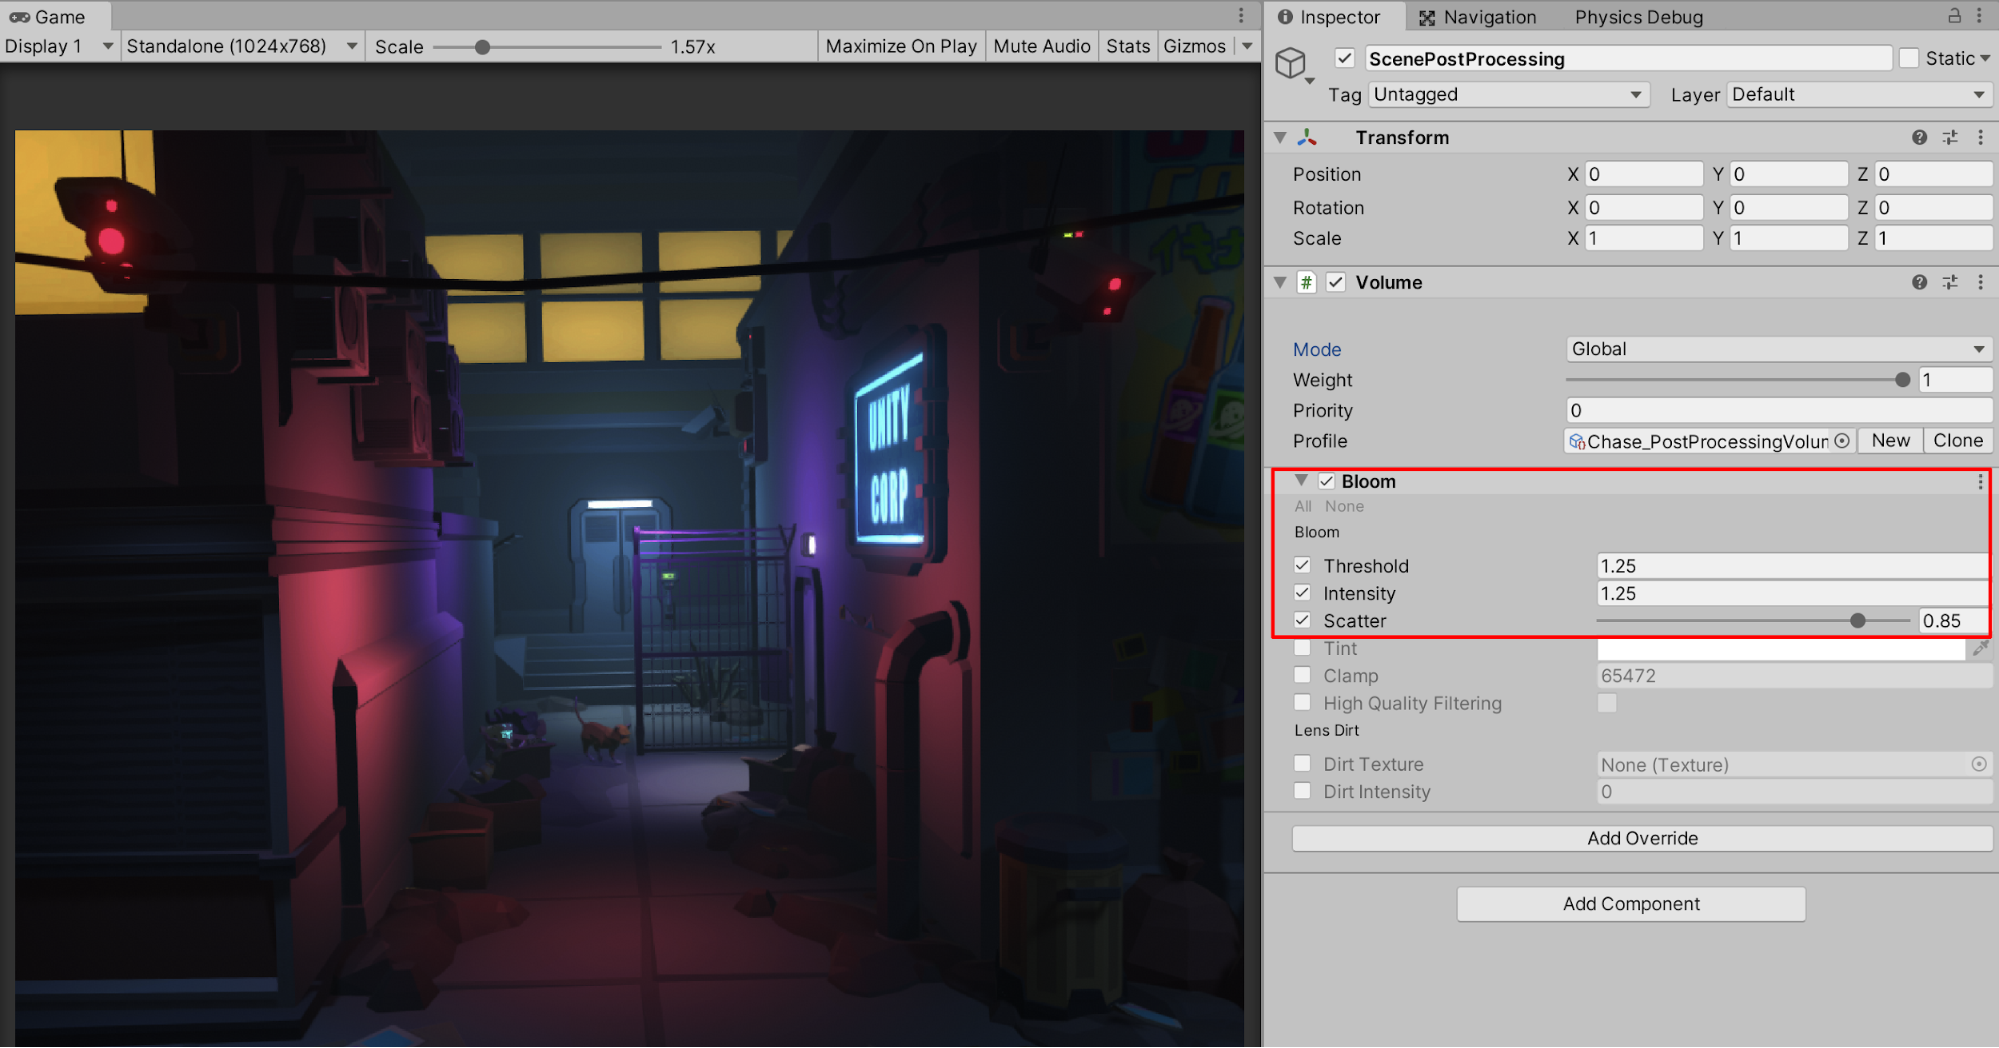Collapse the Bloom override foldout arrow
The height and width of the screenshot is (1048, 1999).
(1301, 481)
